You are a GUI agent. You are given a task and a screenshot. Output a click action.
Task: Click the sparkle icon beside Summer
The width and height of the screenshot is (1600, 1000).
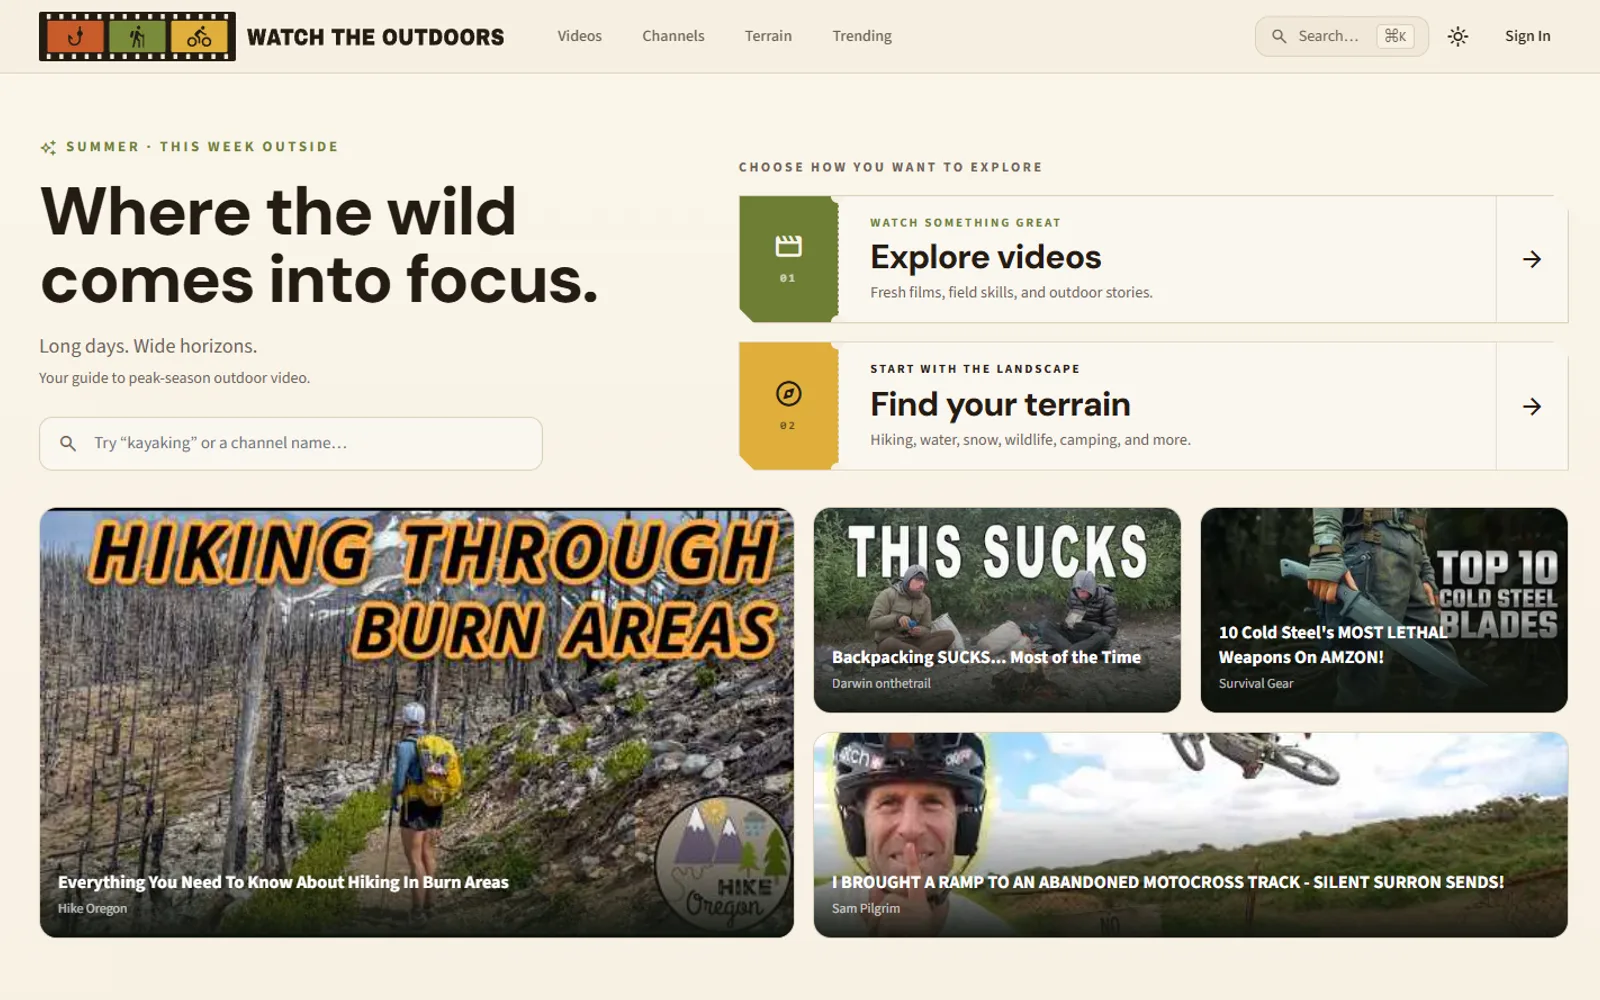(x=48, y=147)
